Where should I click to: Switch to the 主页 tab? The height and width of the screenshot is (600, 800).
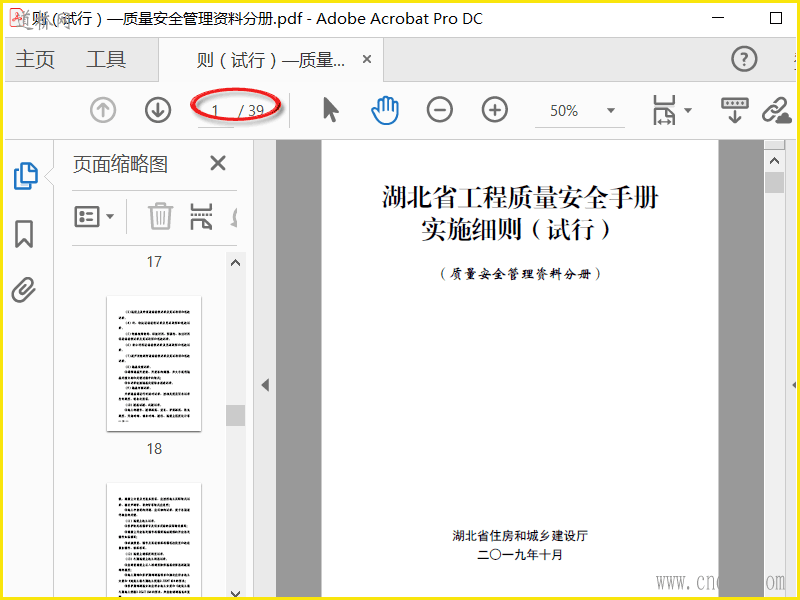[35, 59]
